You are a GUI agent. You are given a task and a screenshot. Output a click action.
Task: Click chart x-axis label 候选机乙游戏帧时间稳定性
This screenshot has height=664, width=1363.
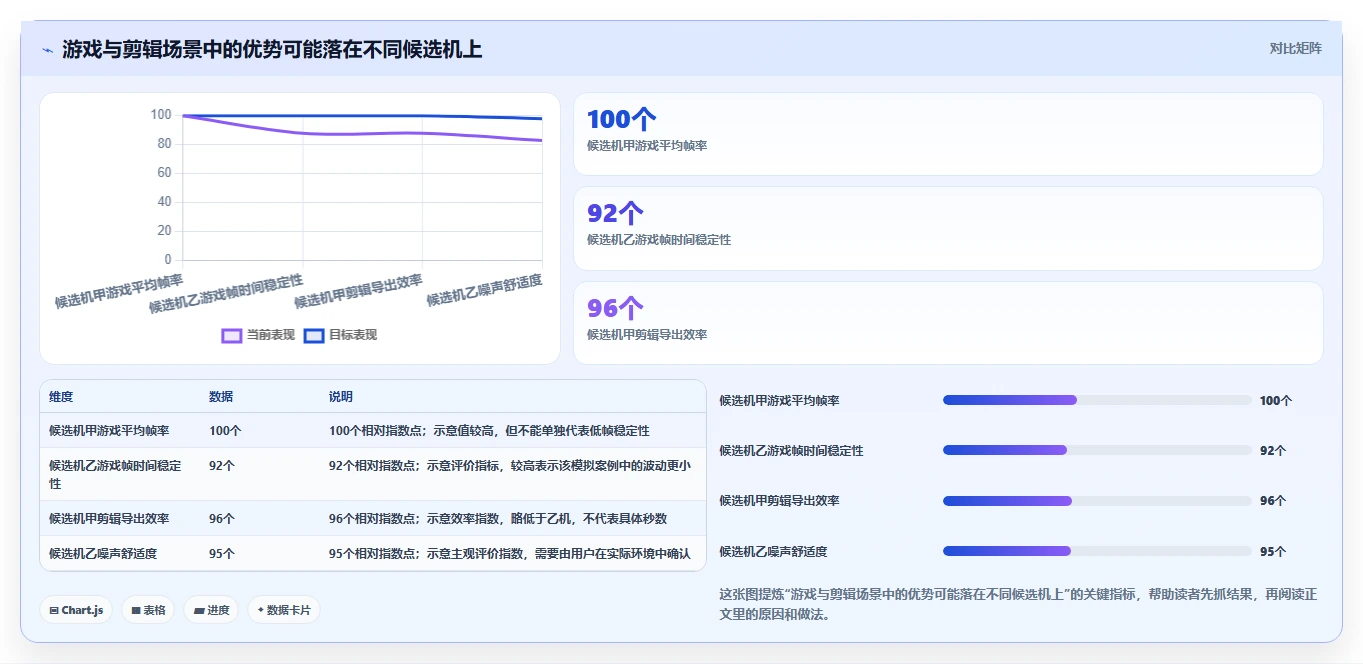click(226, 294)
